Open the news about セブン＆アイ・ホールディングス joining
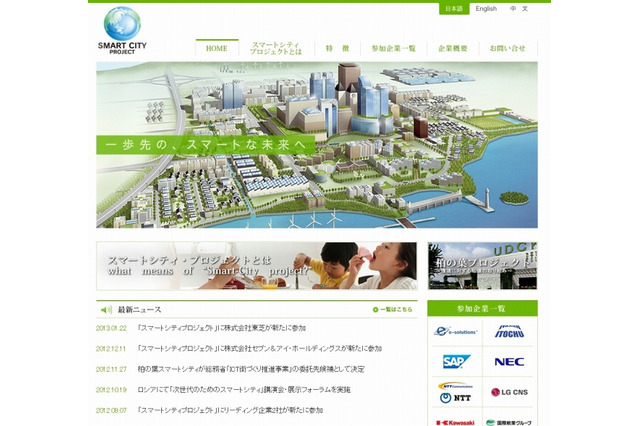This screenshot has width=640, height=426. click(x=260, y=348)
